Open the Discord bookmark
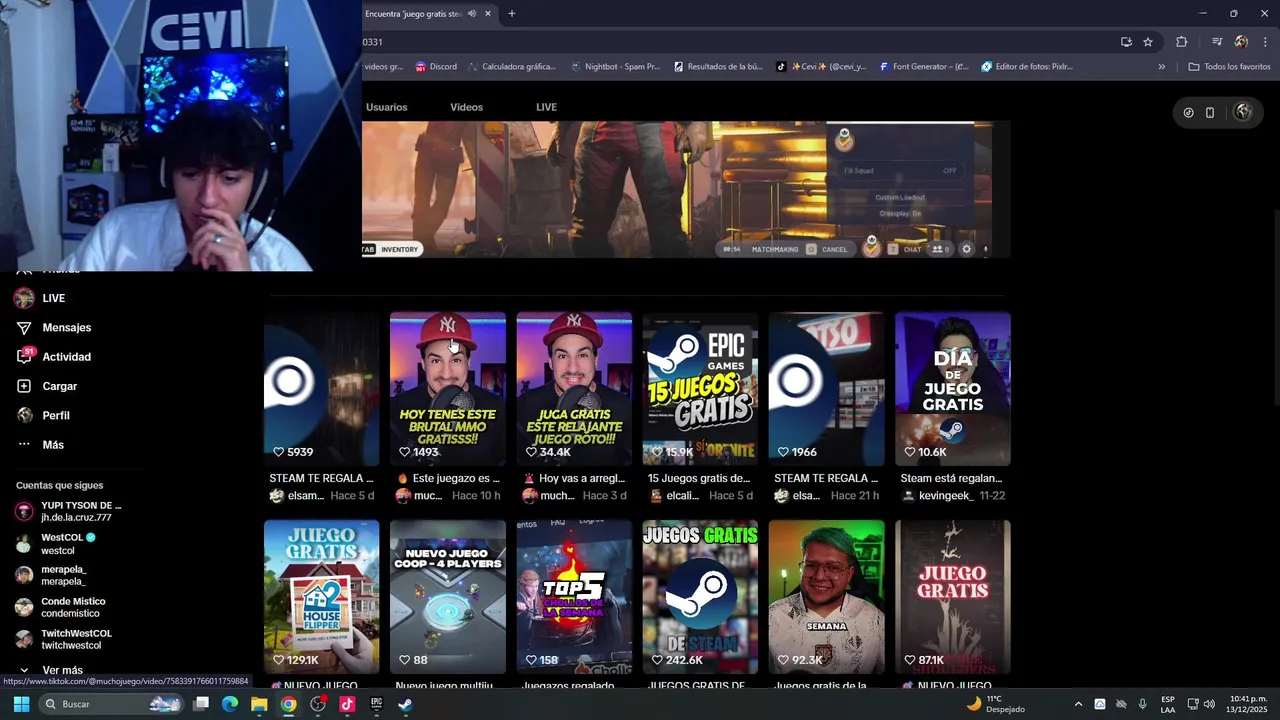The width and height of the screenshot is (1280, 720). pyautogui.click(x=436, y=67)
